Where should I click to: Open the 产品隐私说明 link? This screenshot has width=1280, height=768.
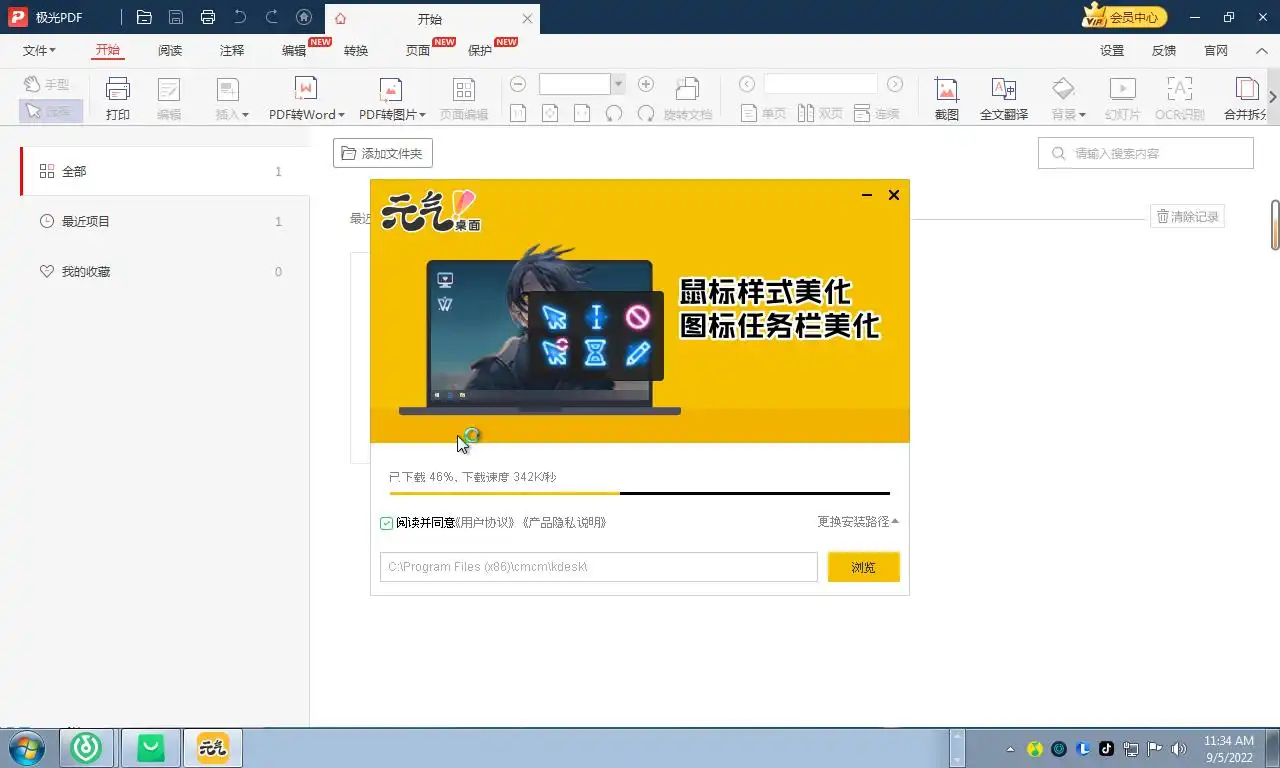[x=563, y=522]
